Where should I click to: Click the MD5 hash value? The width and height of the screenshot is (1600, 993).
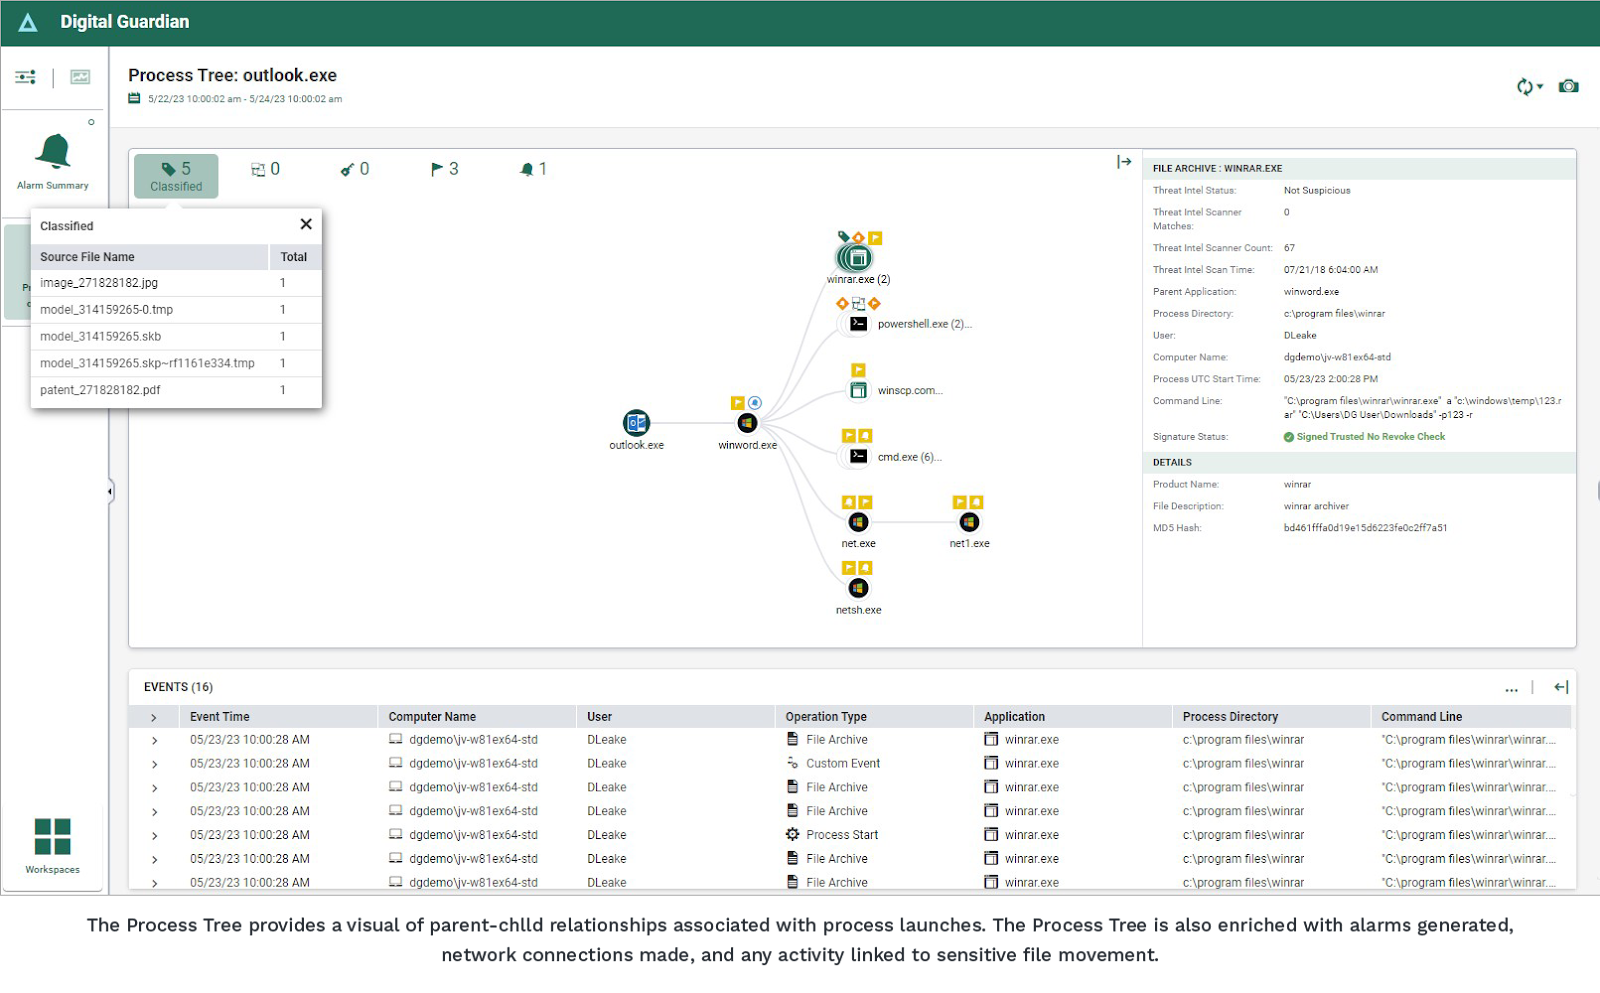pyautogui.click(x=1365, y=528)
